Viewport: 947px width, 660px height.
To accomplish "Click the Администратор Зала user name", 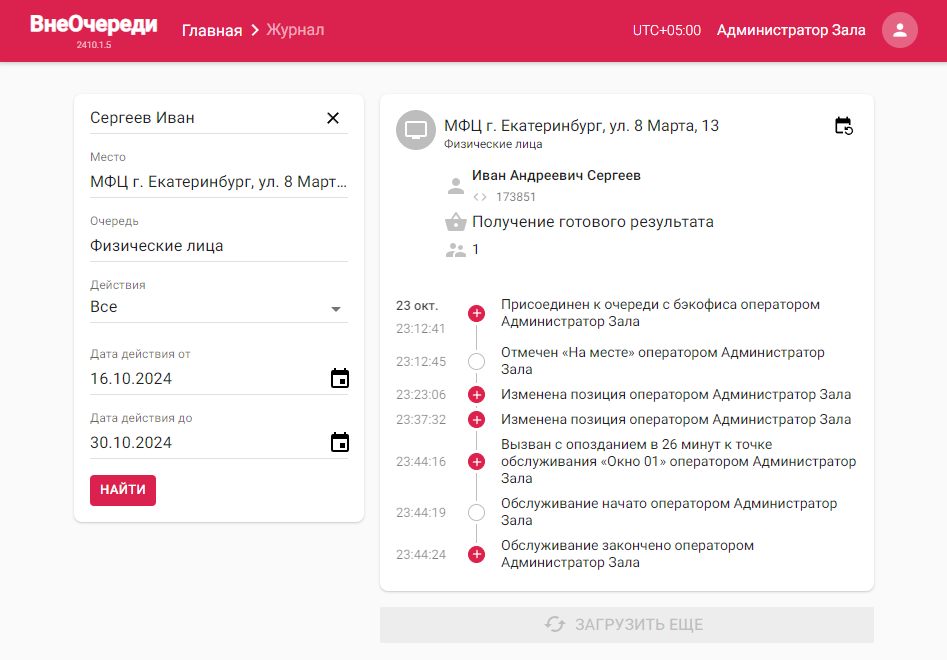I will (x=791, y=30).
